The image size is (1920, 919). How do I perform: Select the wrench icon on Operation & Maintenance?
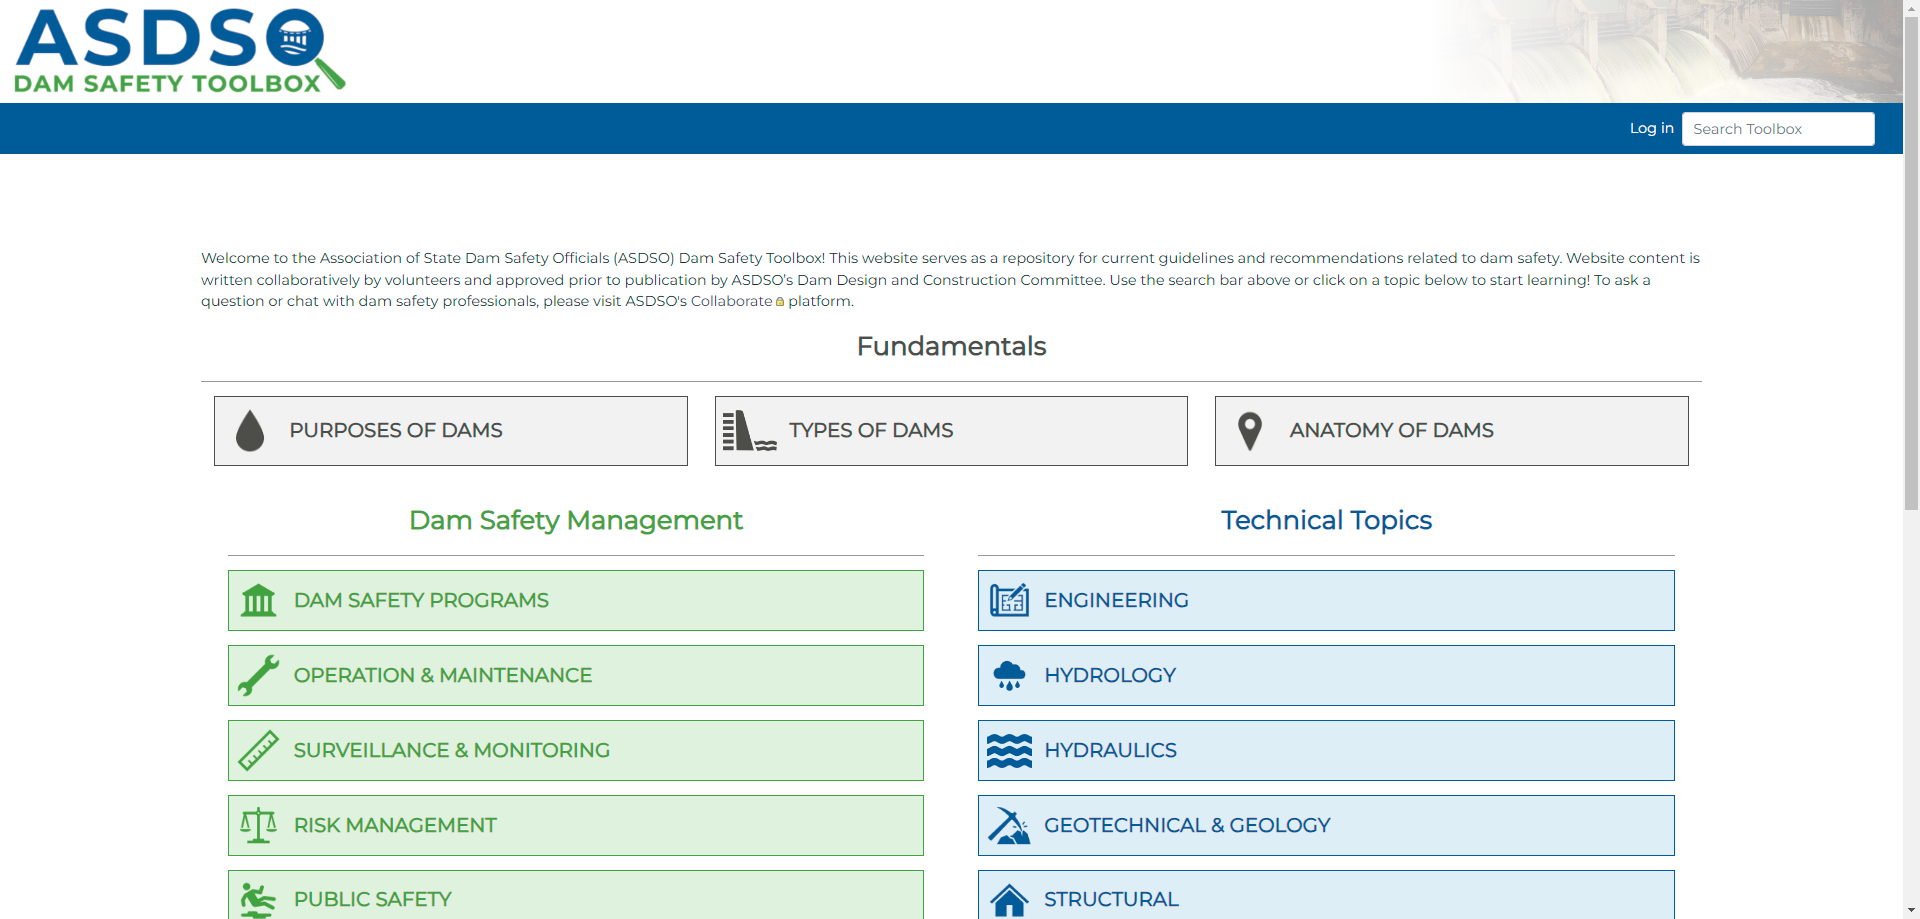coord(259,675)
